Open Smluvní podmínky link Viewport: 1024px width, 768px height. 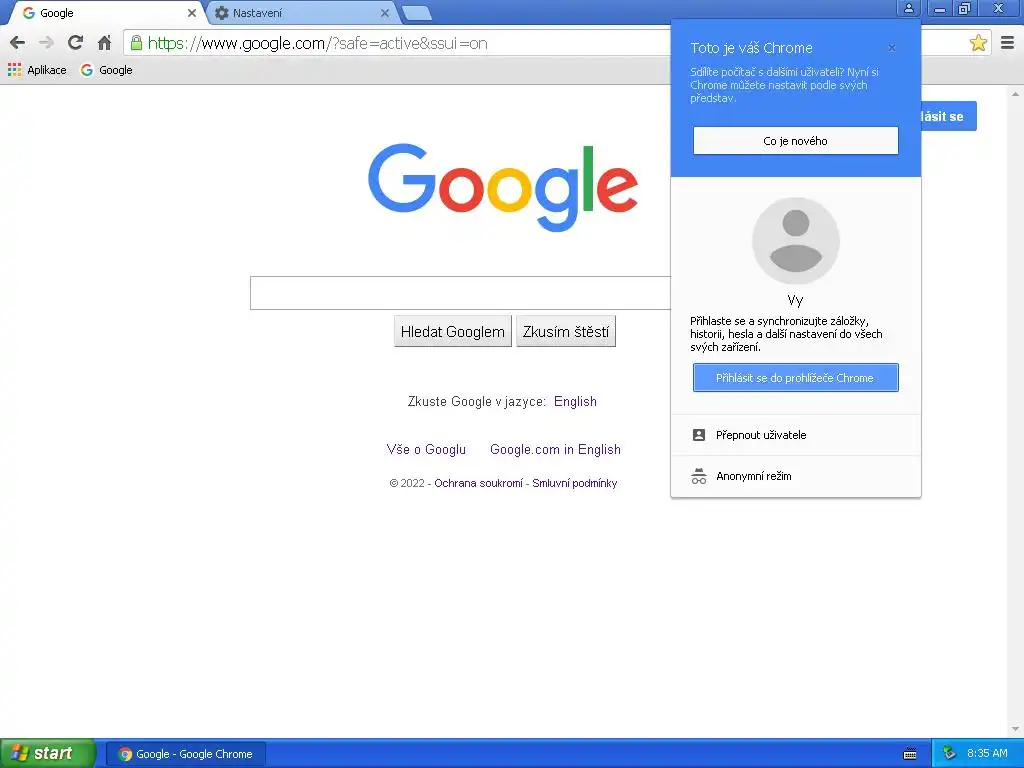coord(574,483)
